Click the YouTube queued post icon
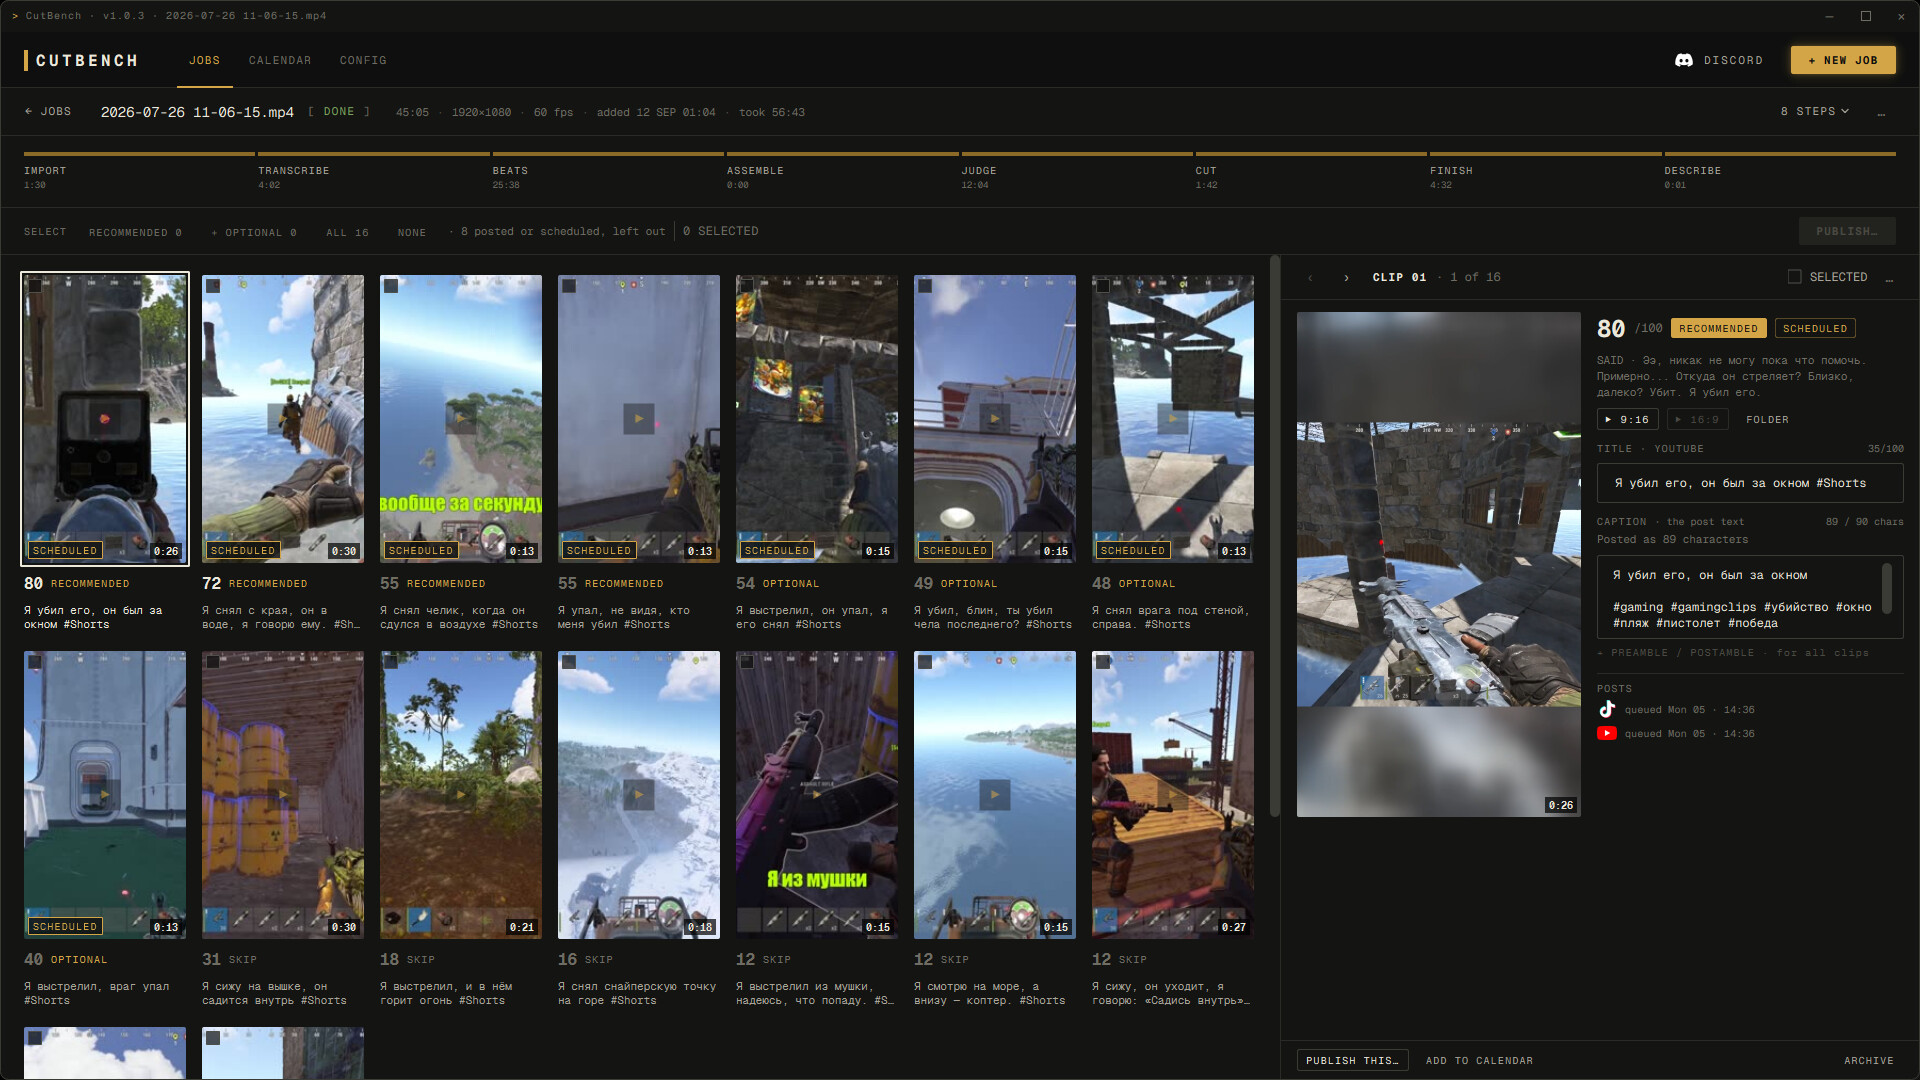The height and width of the screenshot is (1080, 1920). point(1607,733)
